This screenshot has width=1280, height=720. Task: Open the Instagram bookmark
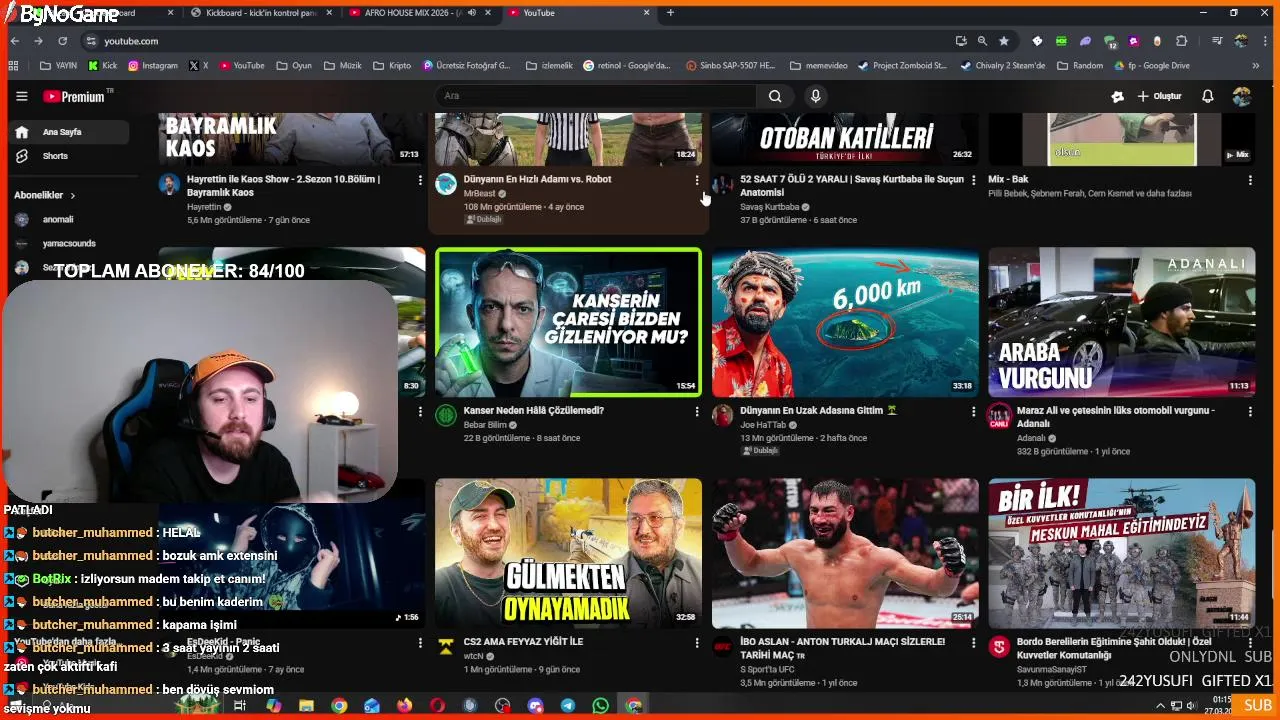point(152,66)
